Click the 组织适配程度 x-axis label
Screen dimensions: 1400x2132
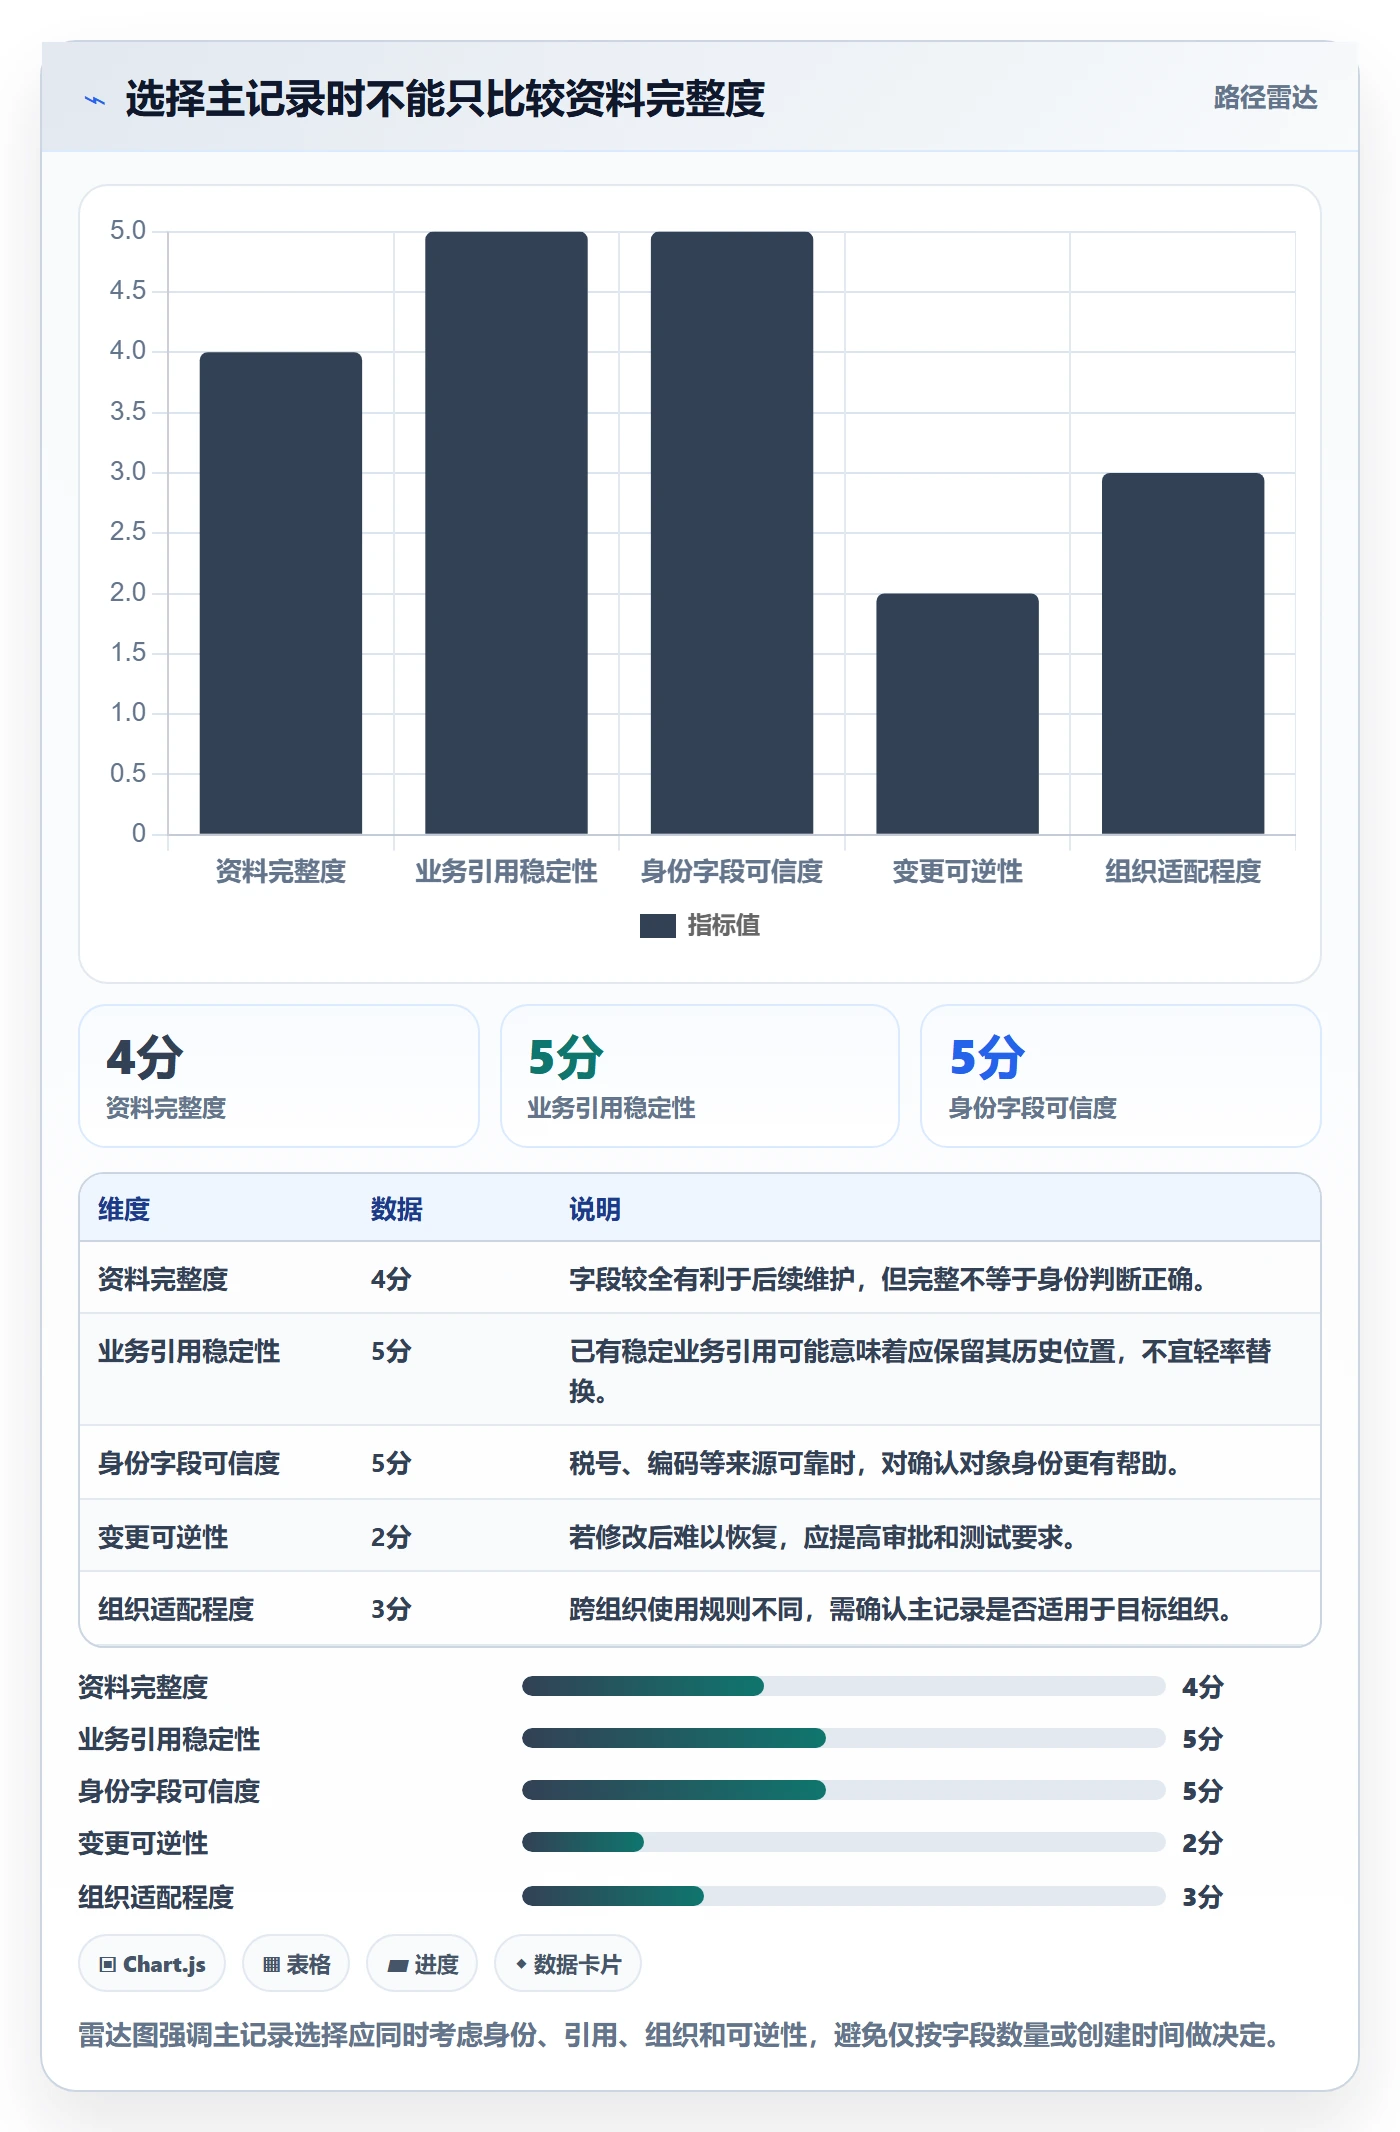(1183, 872)
